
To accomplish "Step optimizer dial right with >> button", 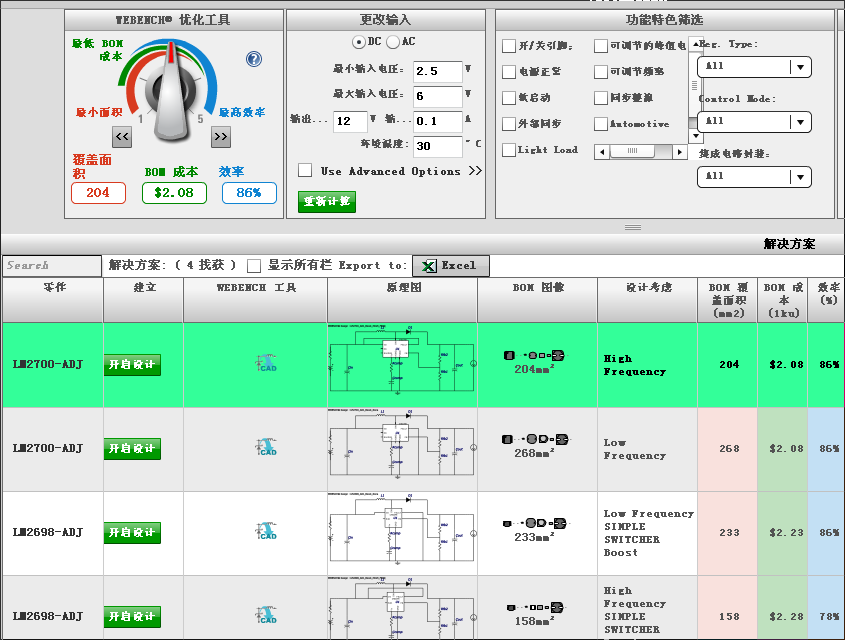I will pyautogui.click(x=221, y=137).
